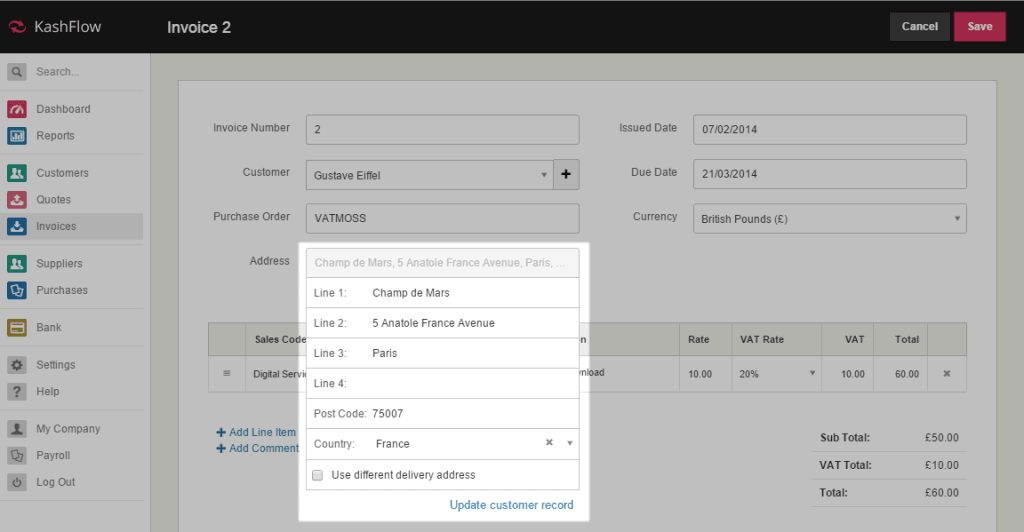The height and width of the screenshot is (532, 1024).
Task: Add new customer with plus button
Action: click(x=565, y=174)
